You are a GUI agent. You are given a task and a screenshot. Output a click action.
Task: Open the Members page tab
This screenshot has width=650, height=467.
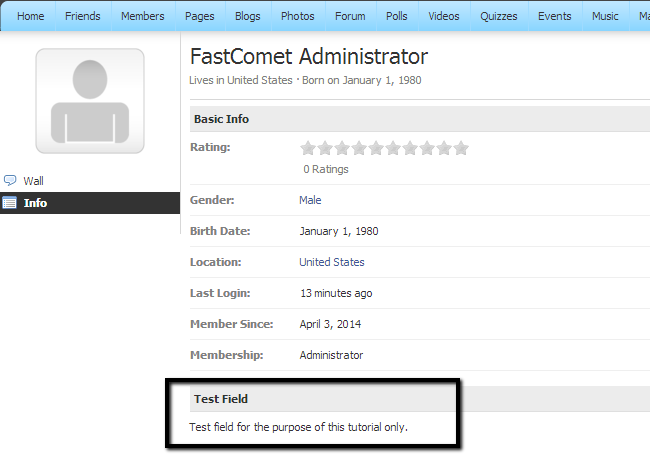tap(142, 16)
